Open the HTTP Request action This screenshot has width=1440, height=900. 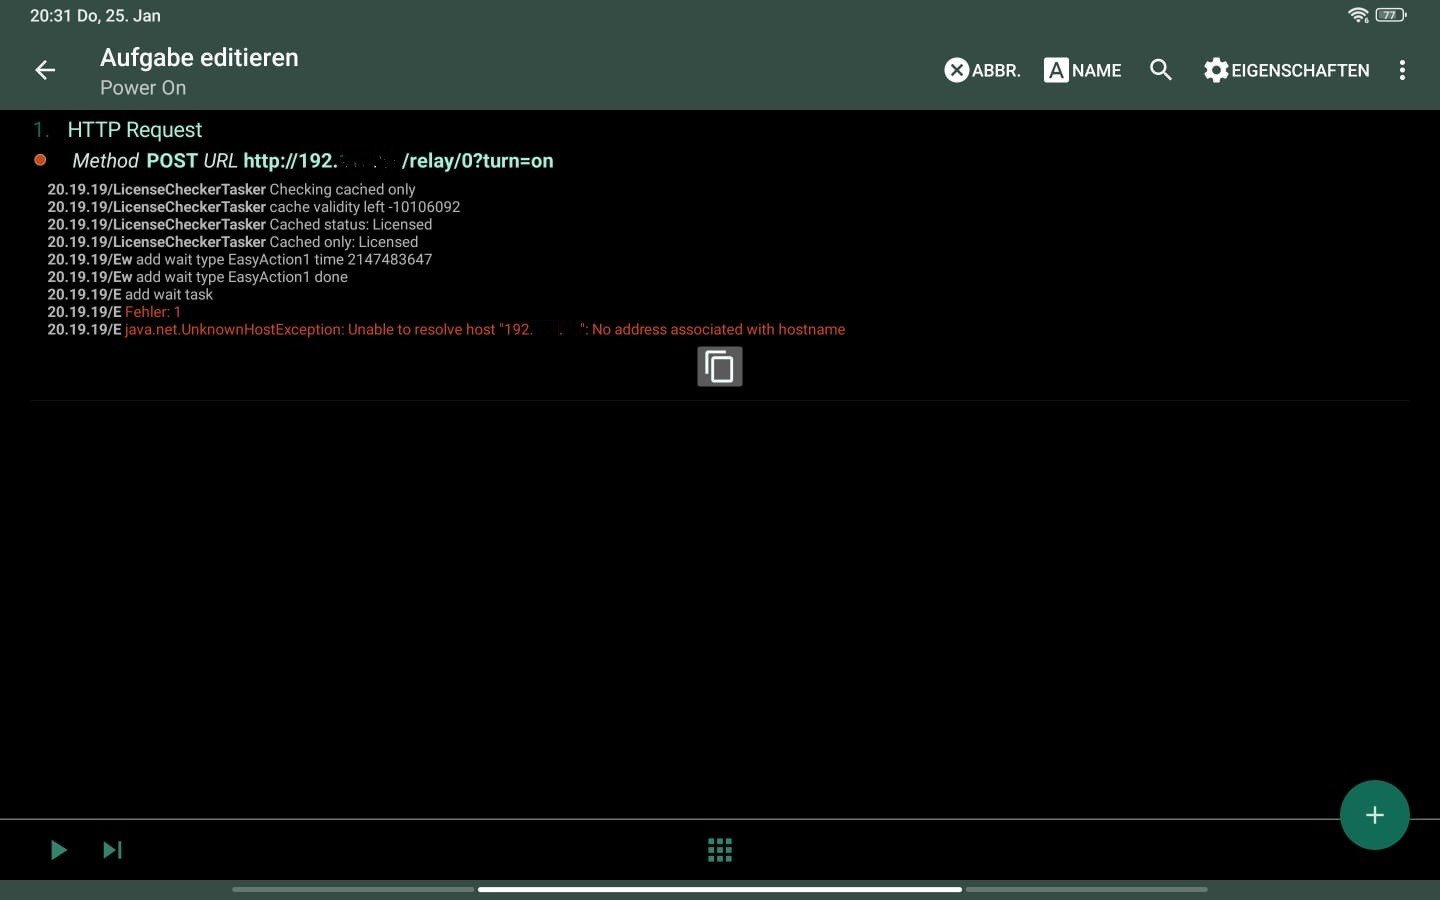point(135,130)
